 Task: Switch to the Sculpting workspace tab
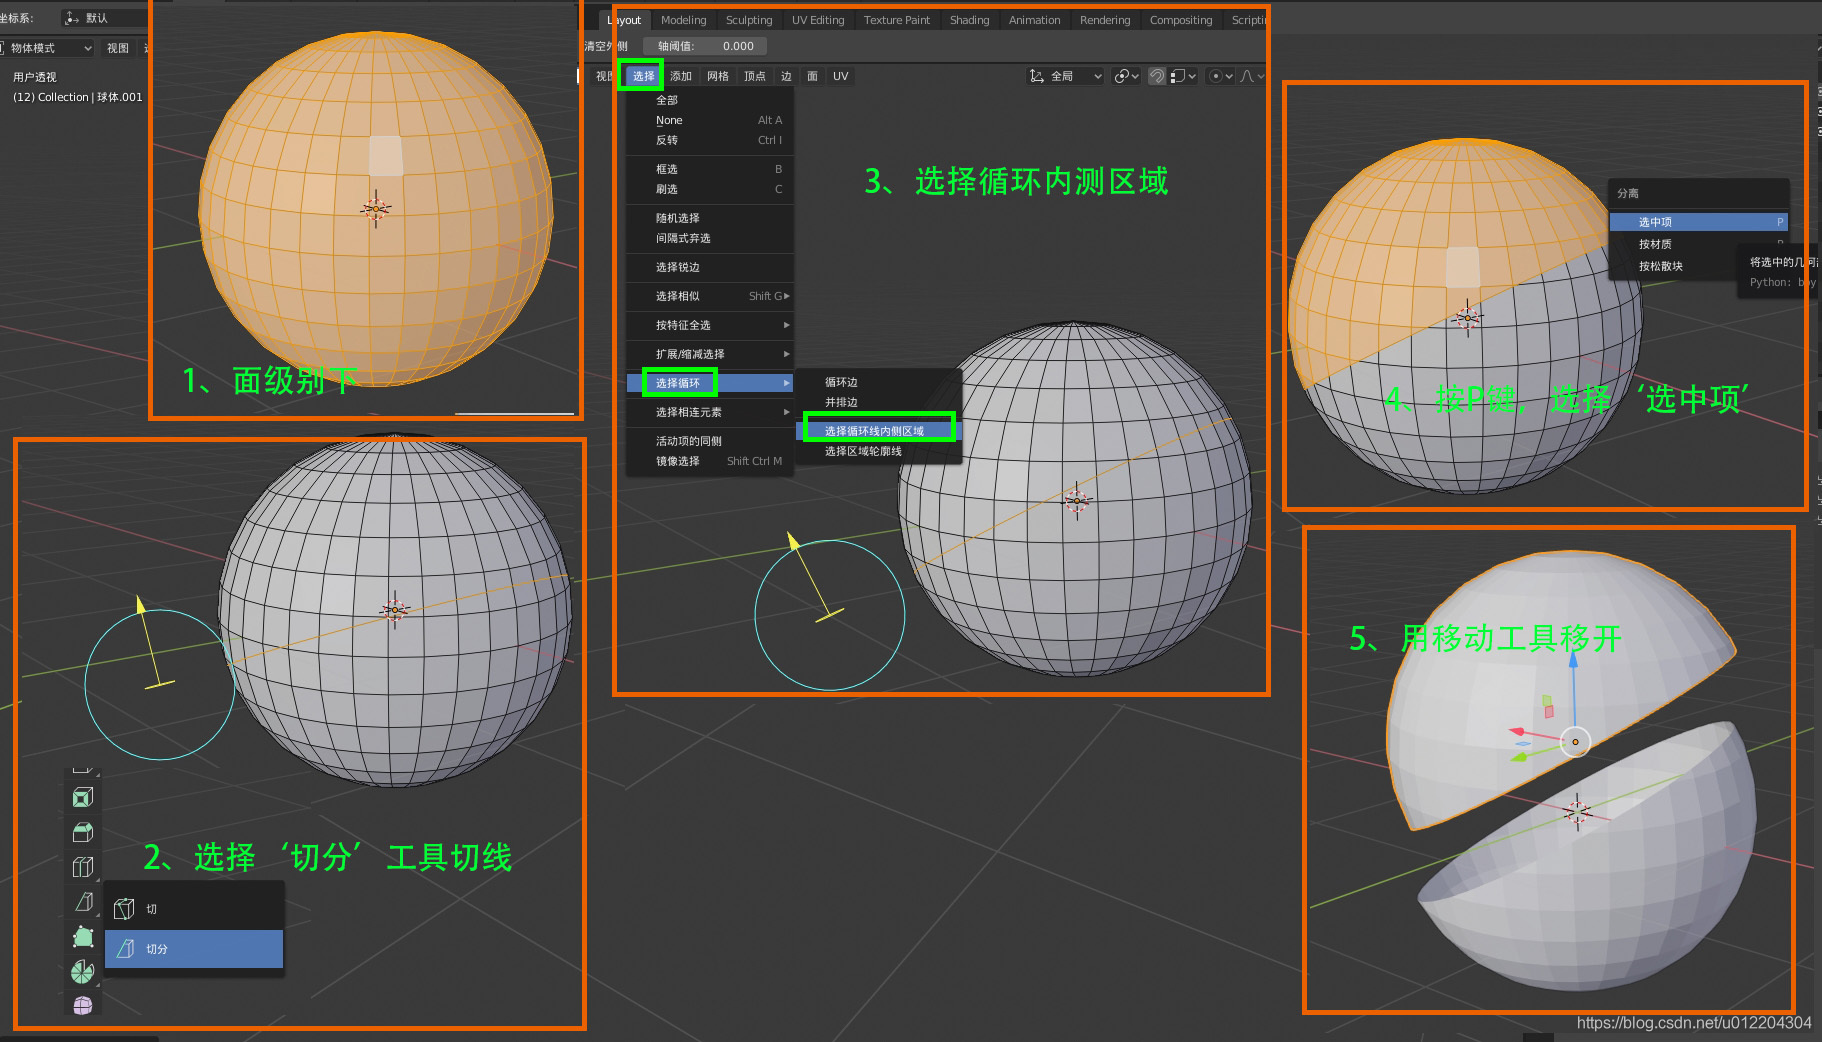[x=749, y=20]
